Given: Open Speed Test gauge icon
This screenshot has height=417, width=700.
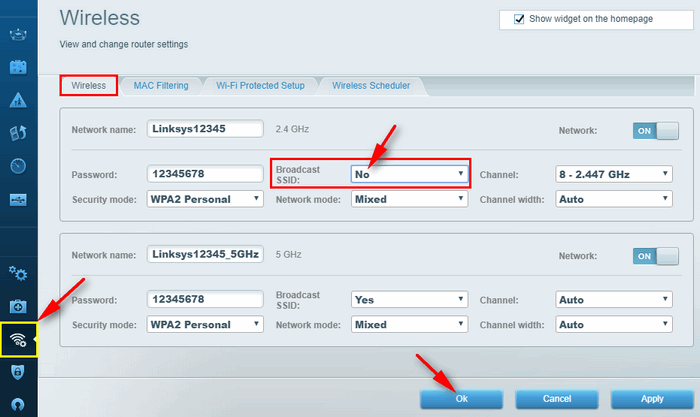Looking at the screenshot, I should point(18,166).
